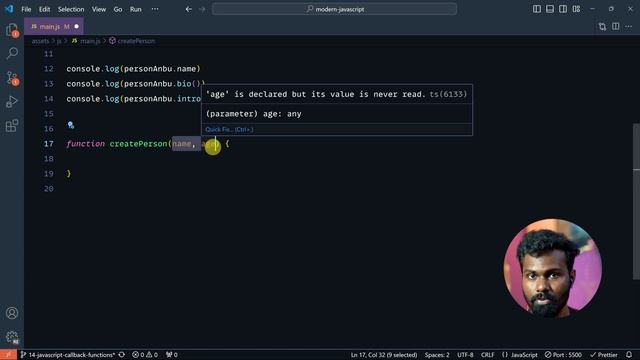Open the remote window indicator in status bar
Image resolution: width=640 pixels, height=360 pixels.
pyautogui.click(x=8, y=355)
